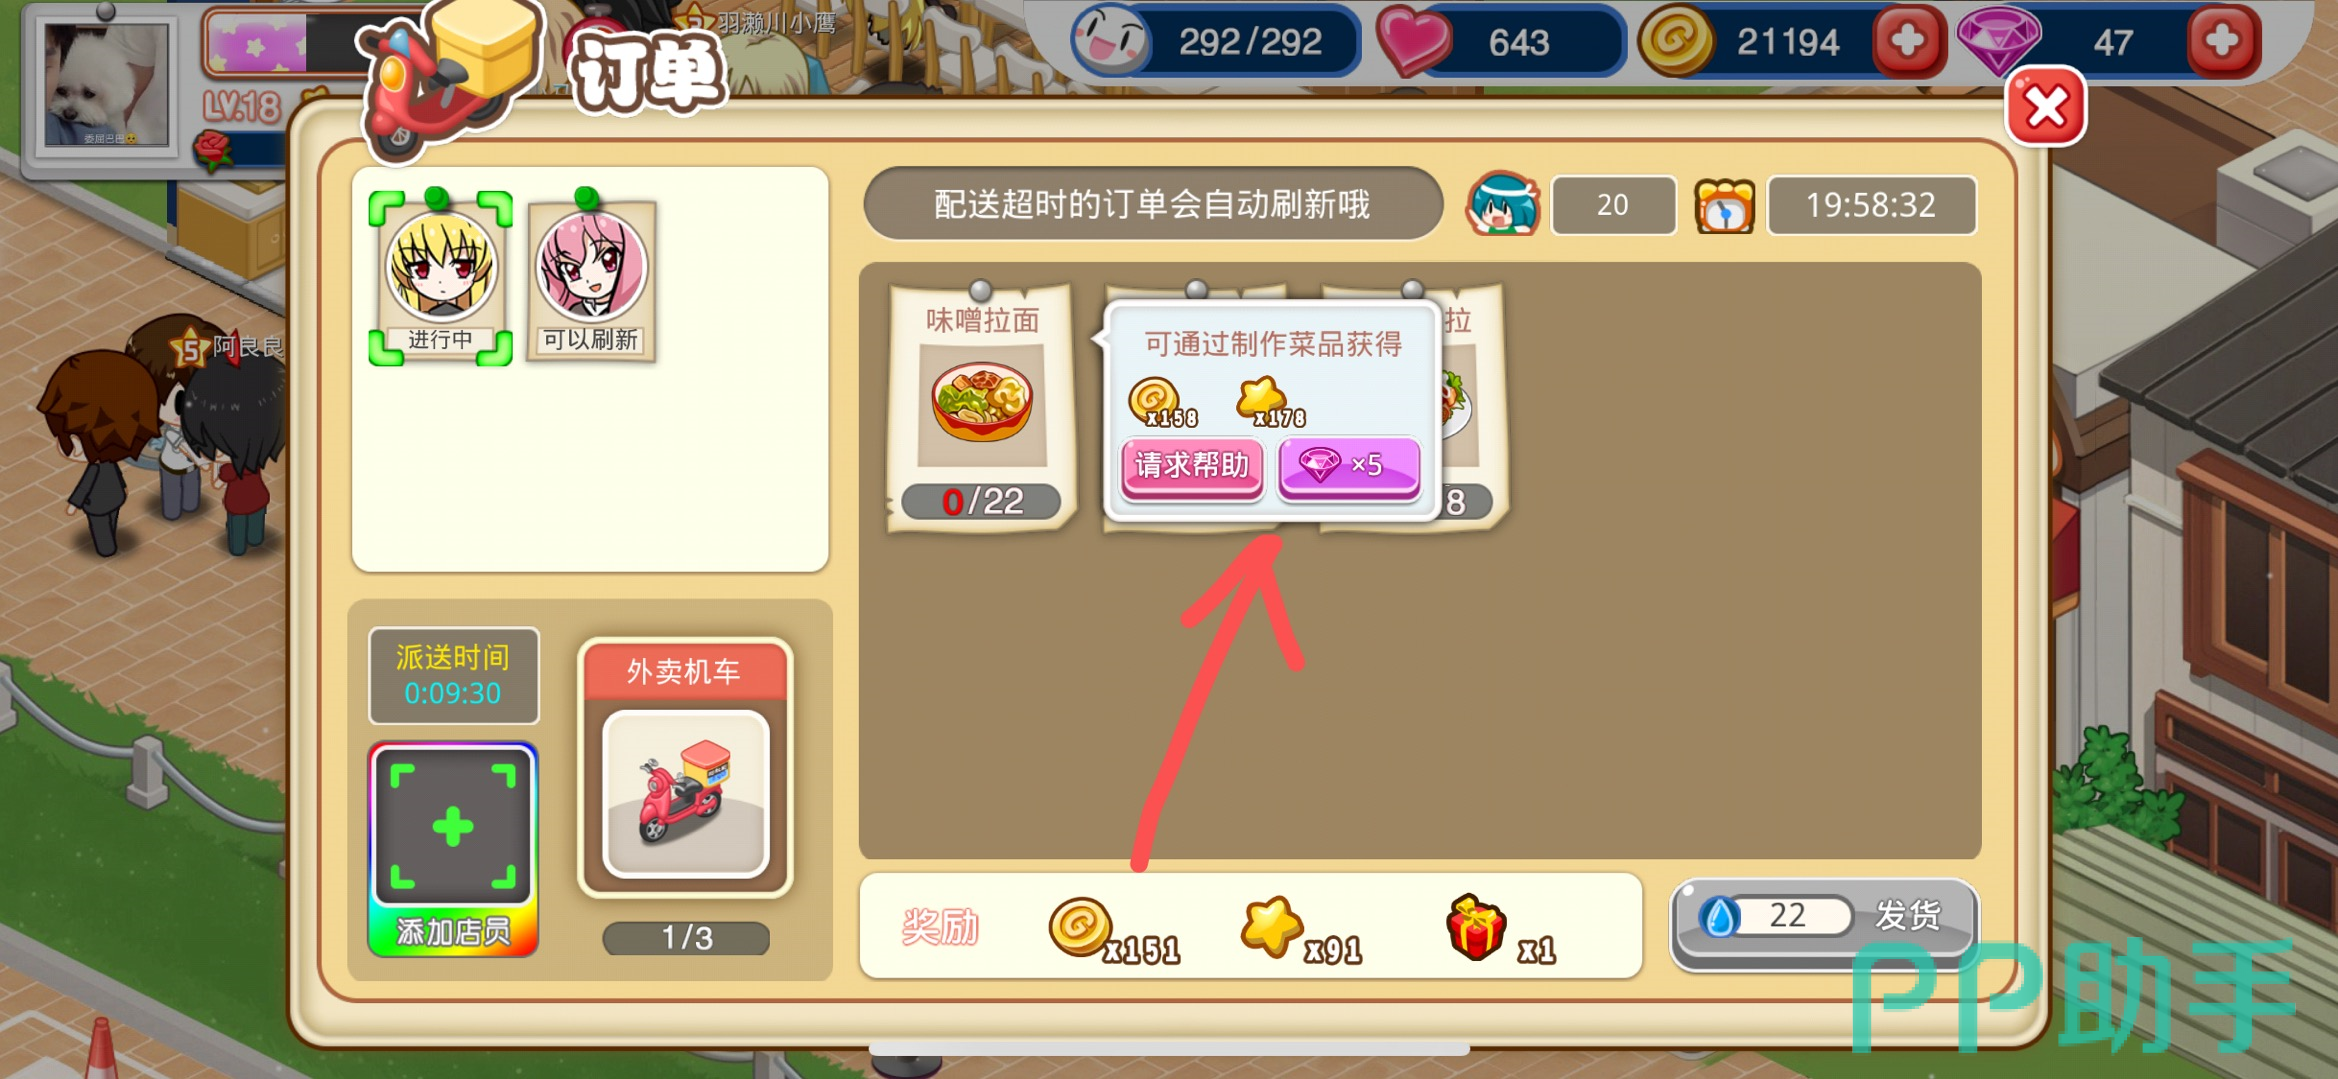Add gems with the red plus button
The width and height of the screenshot is (2338, 1079).
[x=2222, y=41]
